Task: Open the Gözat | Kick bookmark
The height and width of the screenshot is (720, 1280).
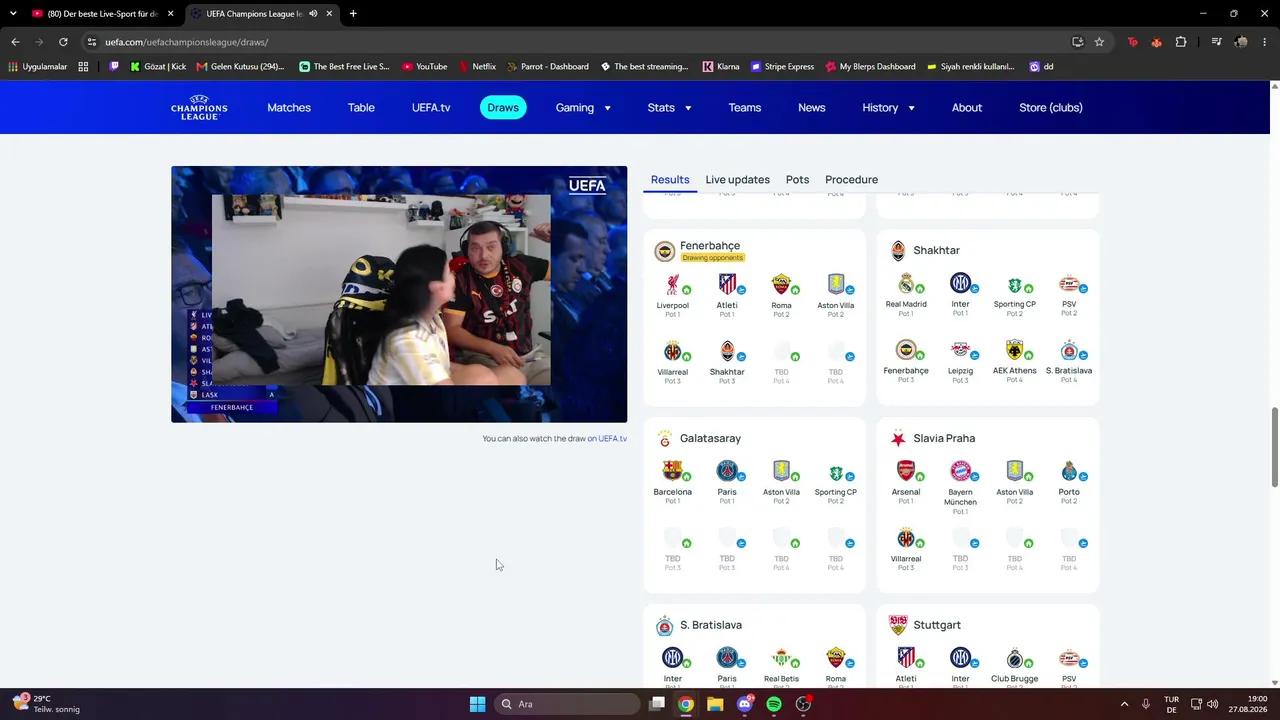Action: click(x=158, y=67)
